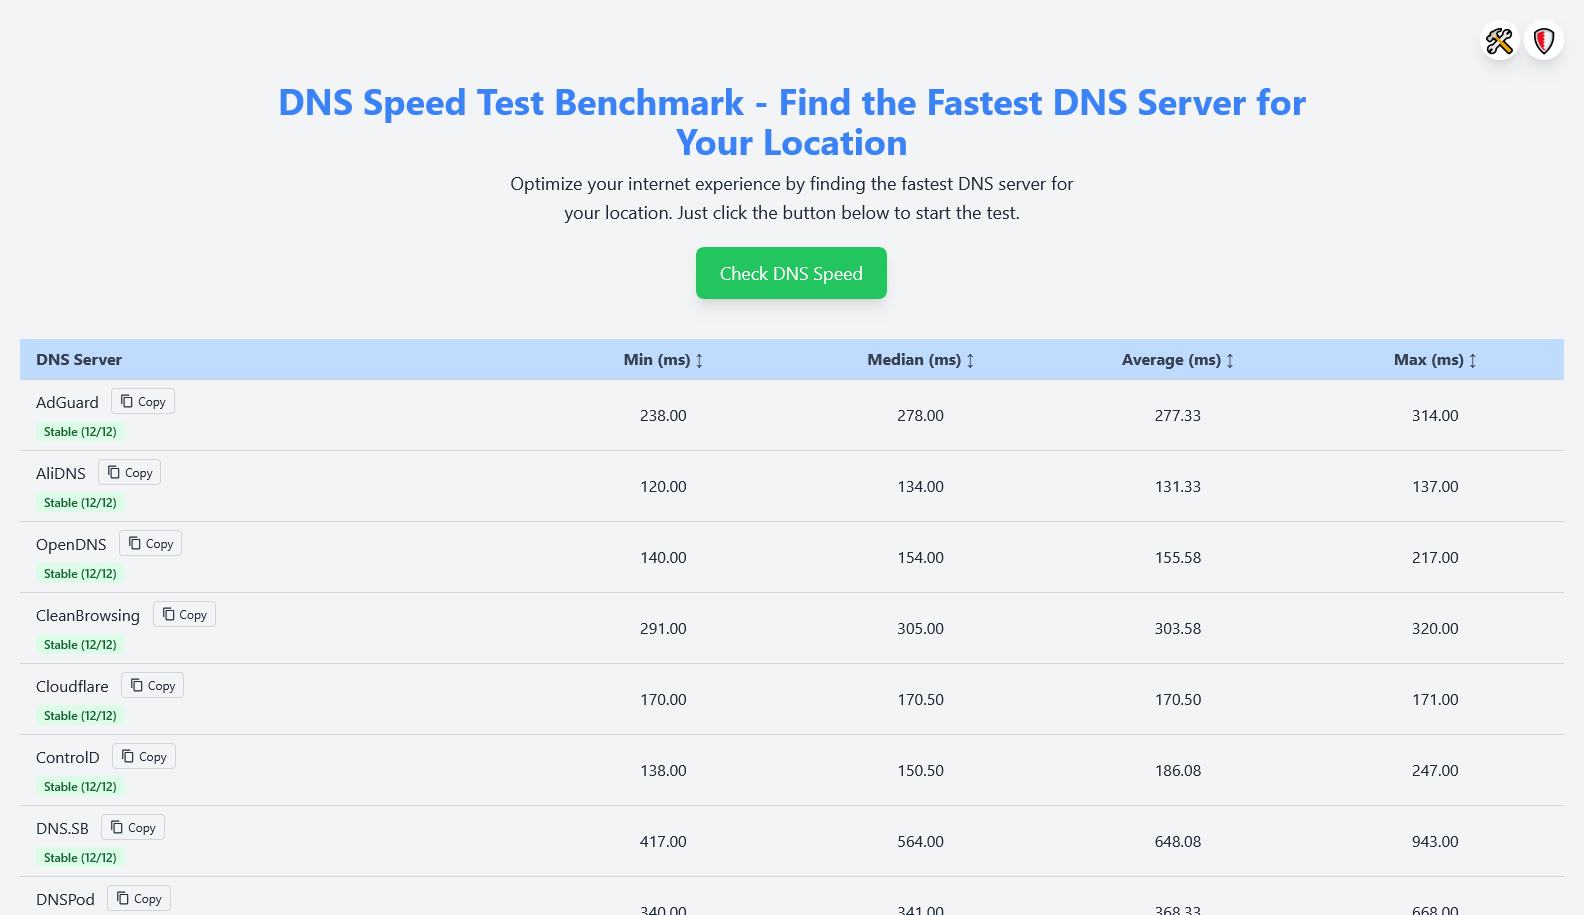Click the DNS Speed Test Benchmark heading
The image size is (1584, 915).
(792, 122)
